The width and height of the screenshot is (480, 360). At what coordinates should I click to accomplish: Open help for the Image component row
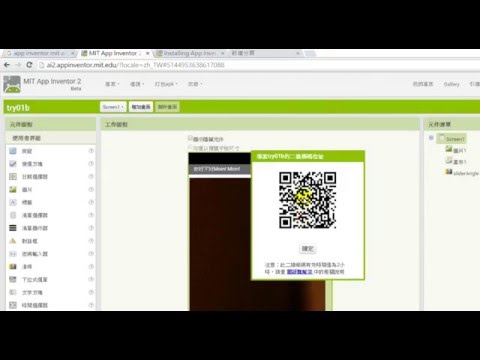(91, 189)
